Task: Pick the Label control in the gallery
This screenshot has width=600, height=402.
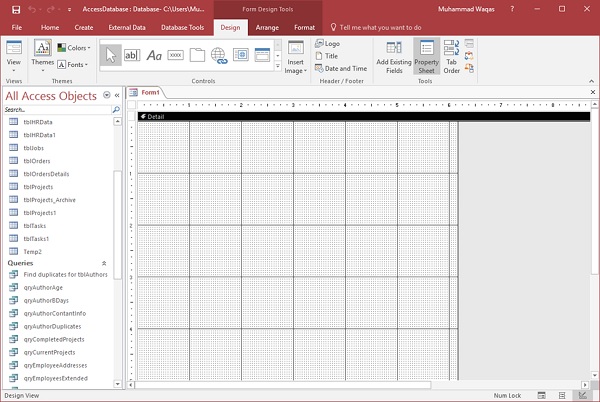Action: (x=154, y=56)
